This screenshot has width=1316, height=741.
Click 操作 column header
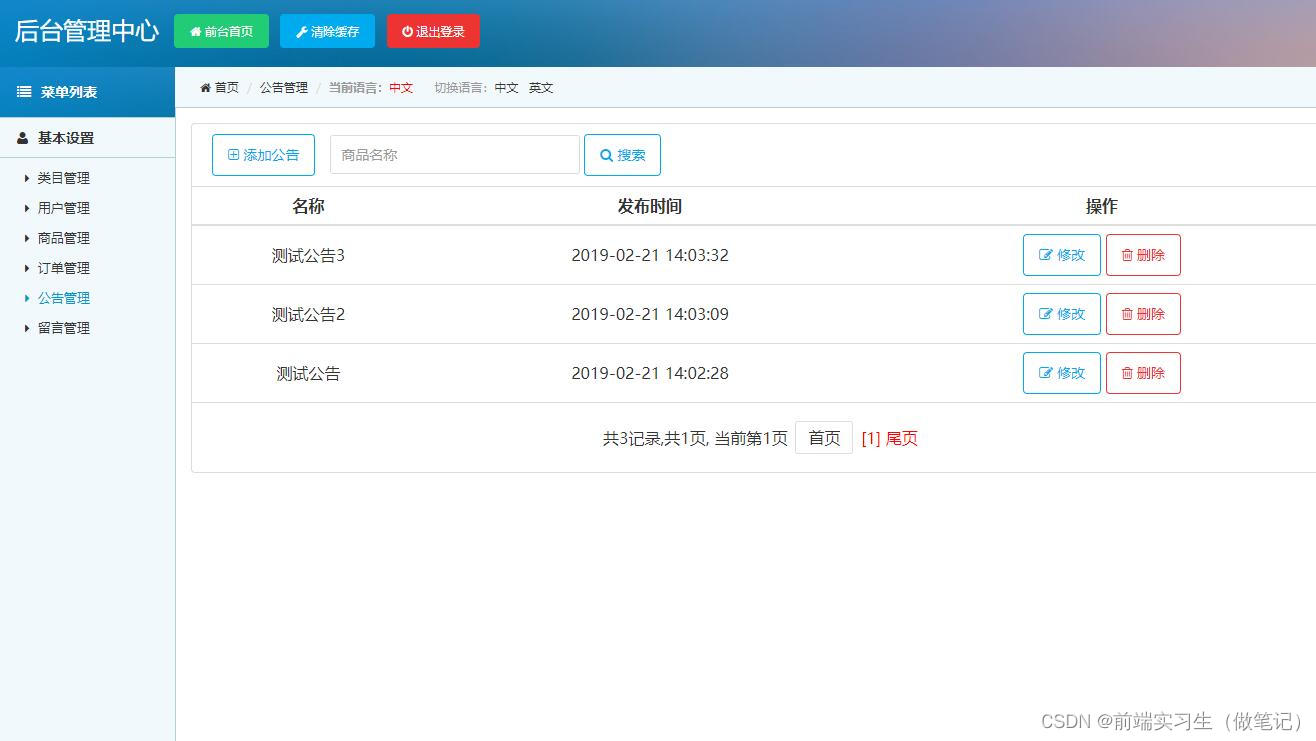pos(1102,206)
